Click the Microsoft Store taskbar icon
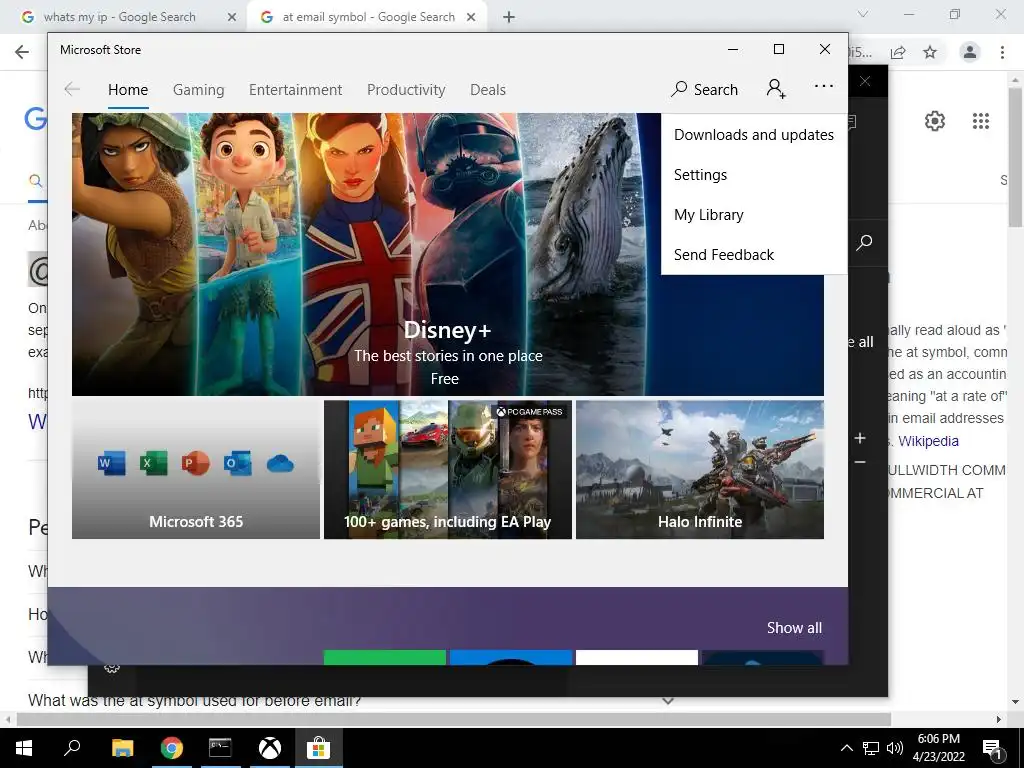The width and height of the screenshot is (1024, 768). coord(319,748)
